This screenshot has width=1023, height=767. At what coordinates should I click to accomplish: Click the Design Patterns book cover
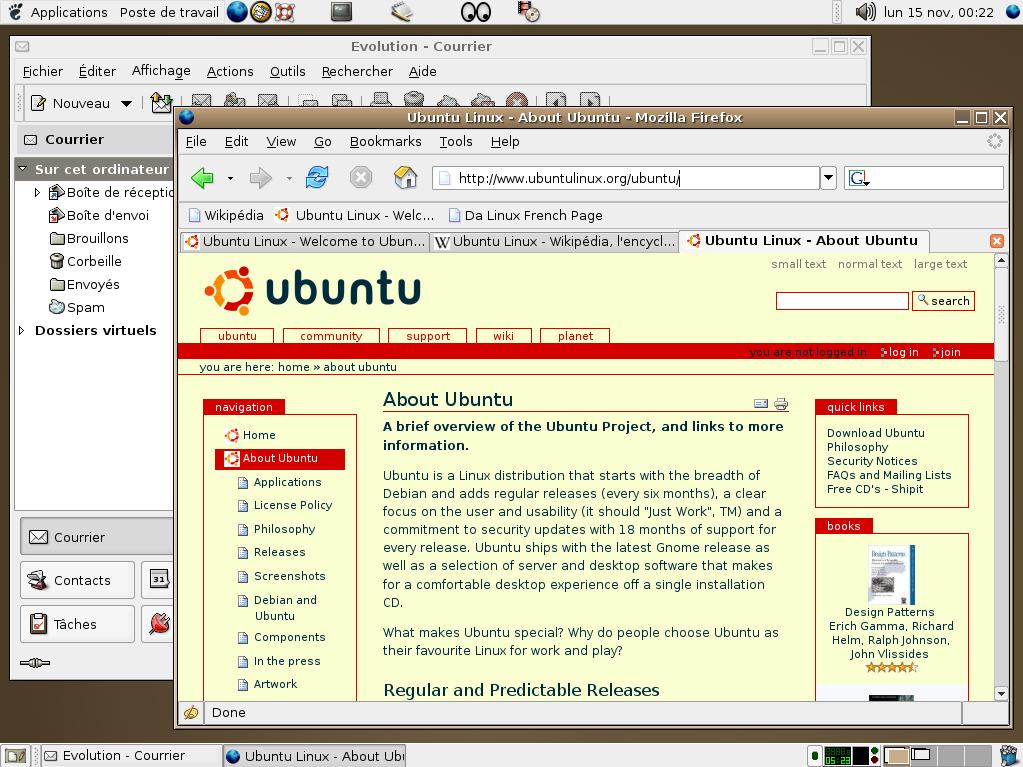point(891,575)
